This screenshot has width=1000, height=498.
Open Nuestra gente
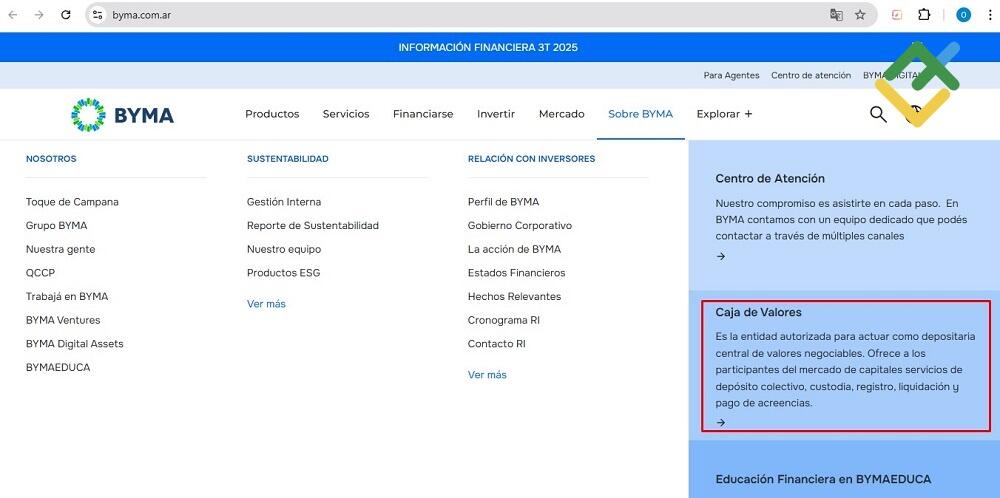tap(61, 249)
